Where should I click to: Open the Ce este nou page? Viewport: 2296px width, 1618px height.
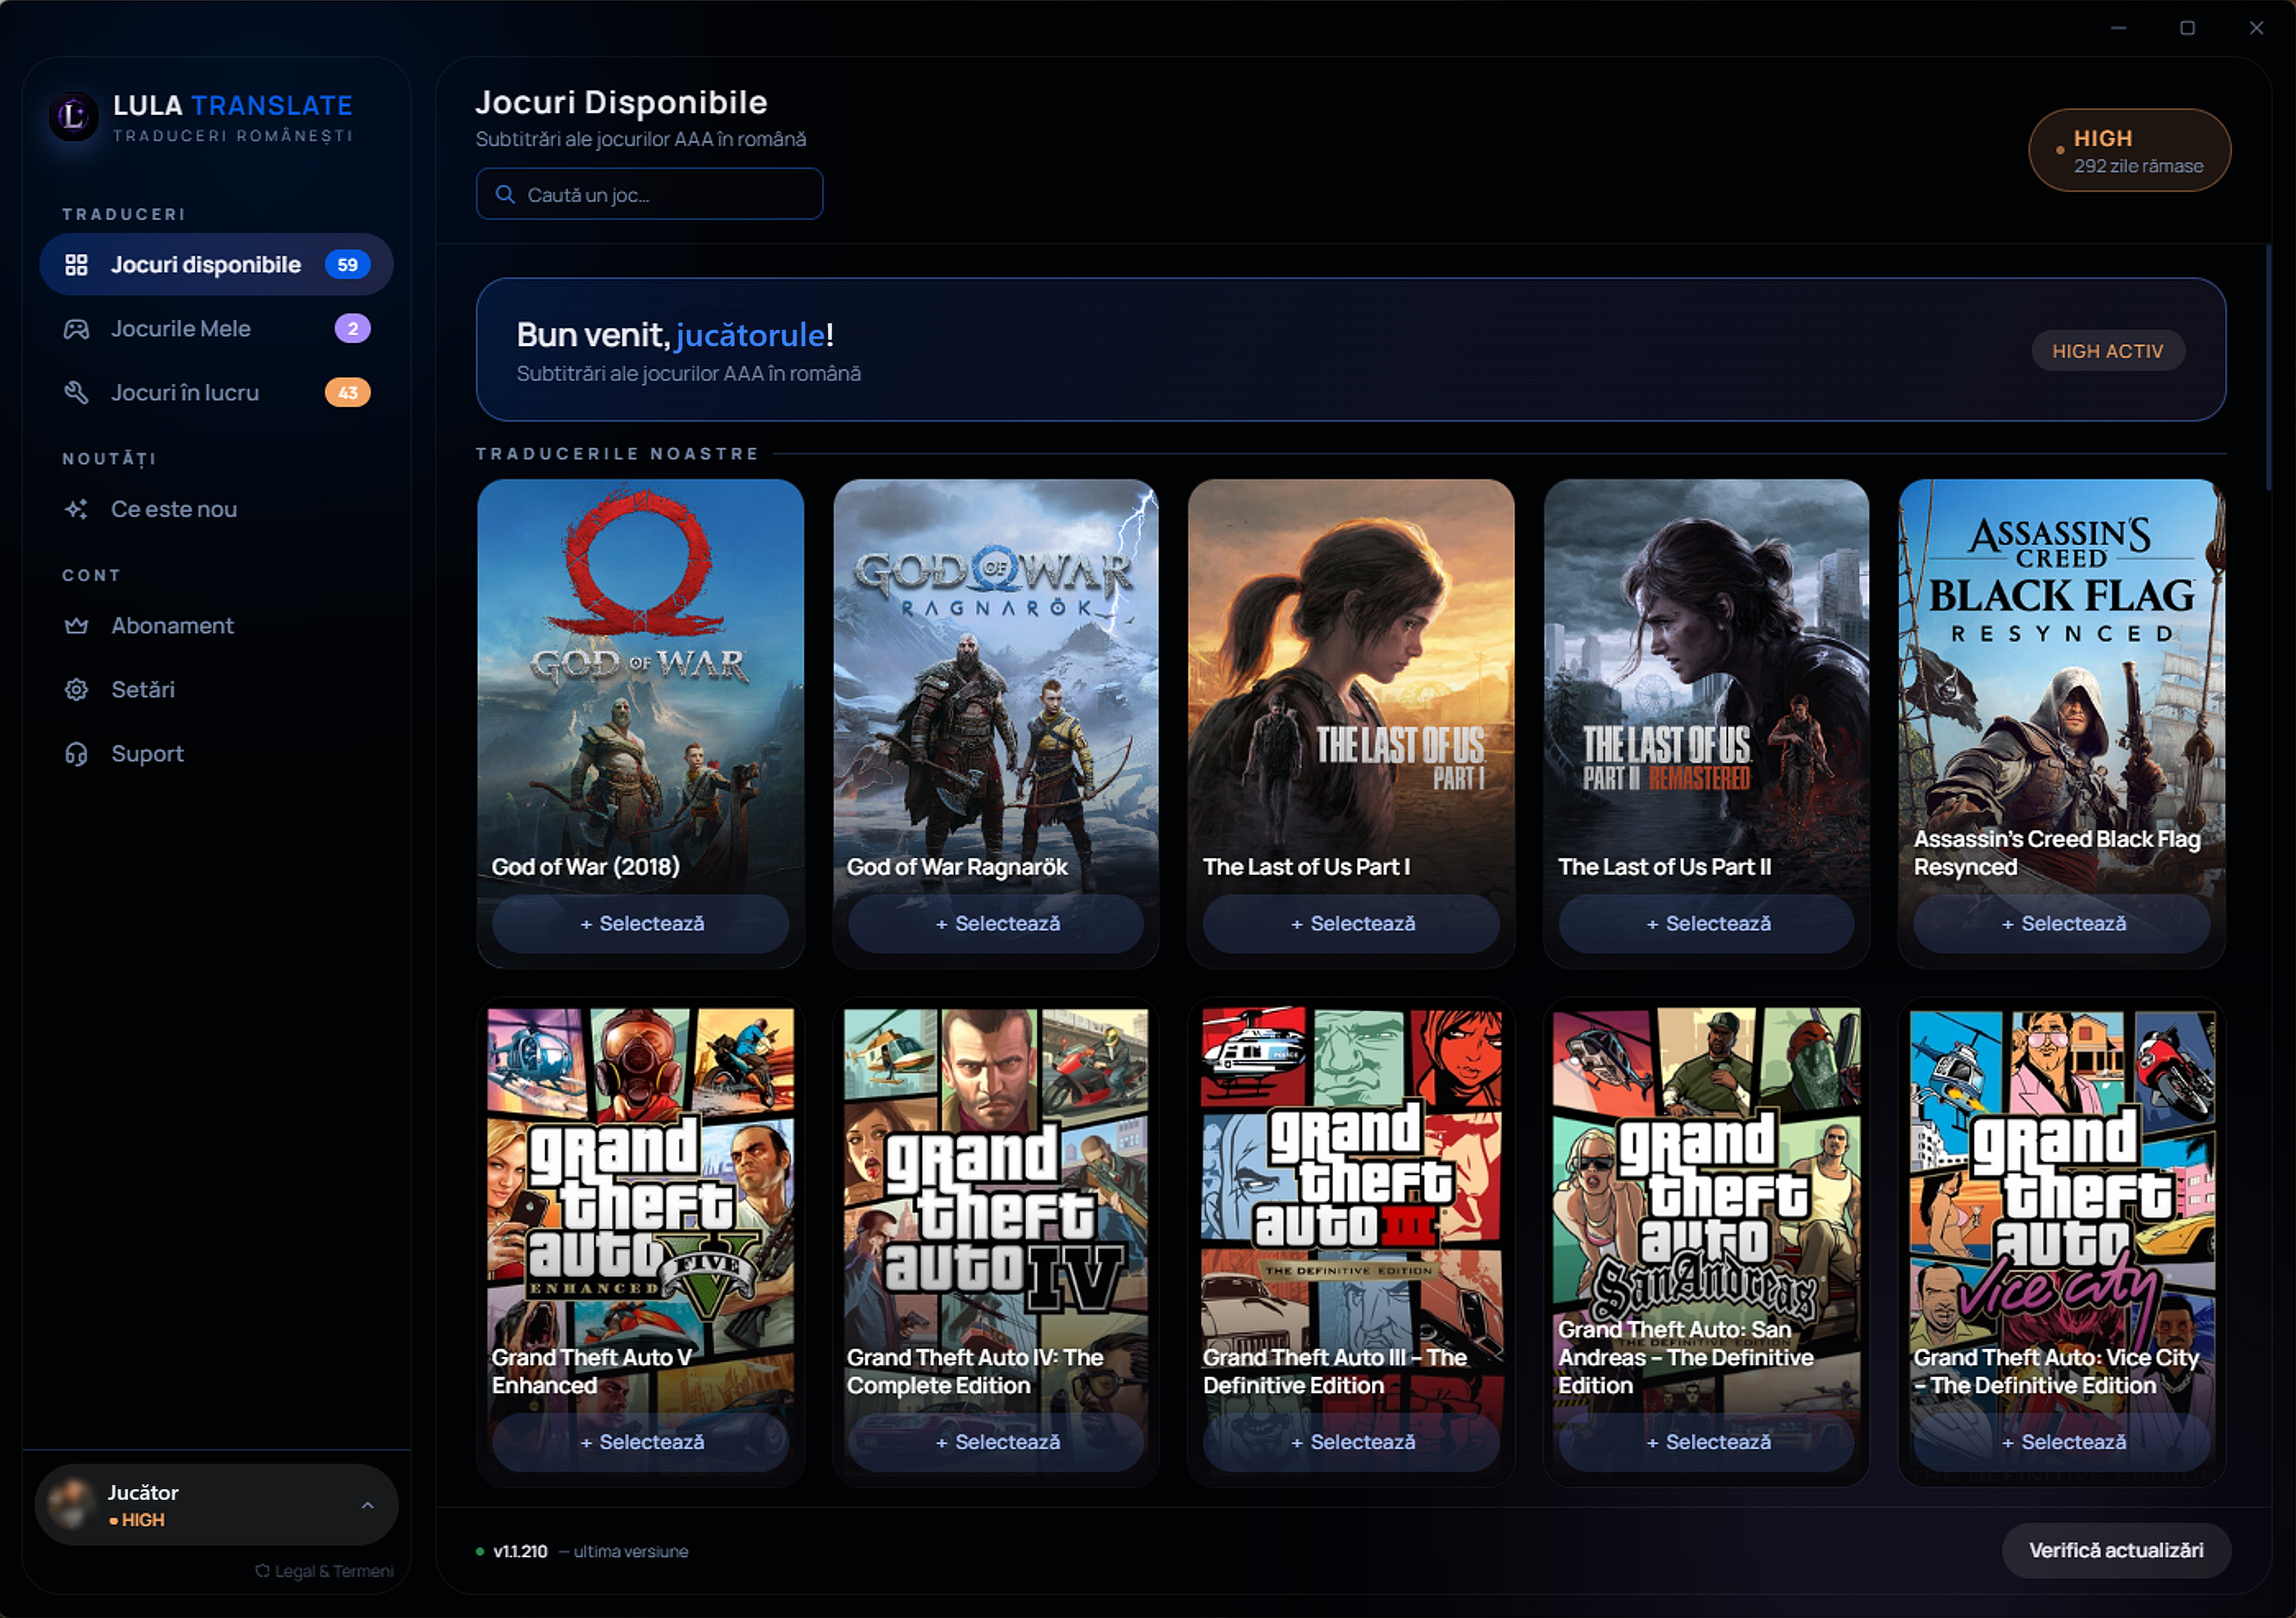pyautogui.click(x=216, y=509)
